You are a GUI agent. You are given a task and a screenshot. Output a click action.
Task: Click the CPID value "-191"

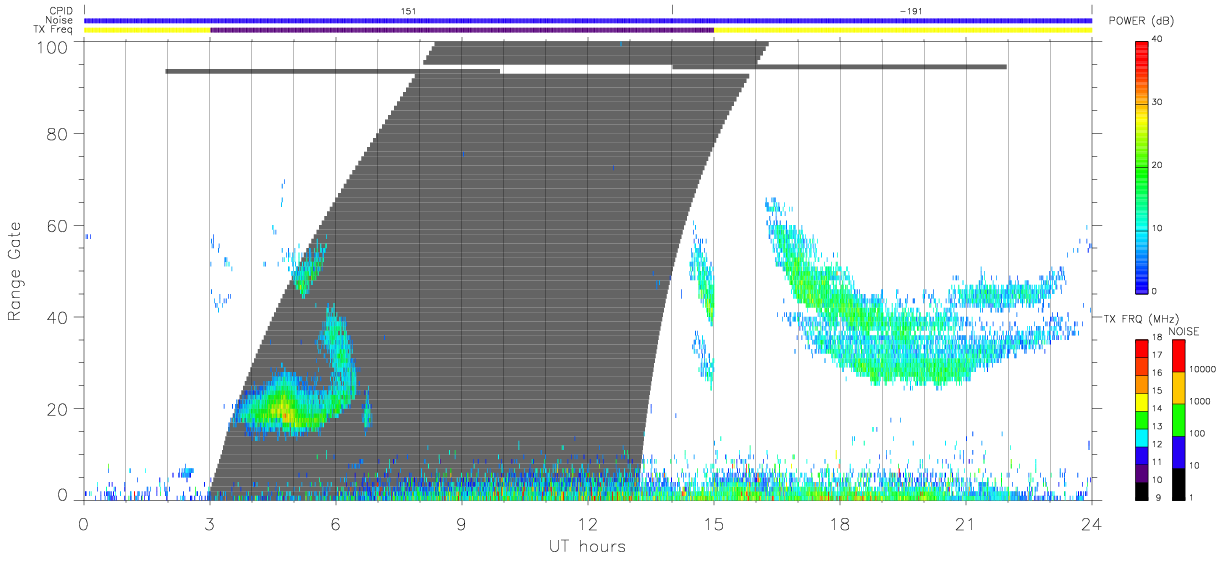coord(910,11)
